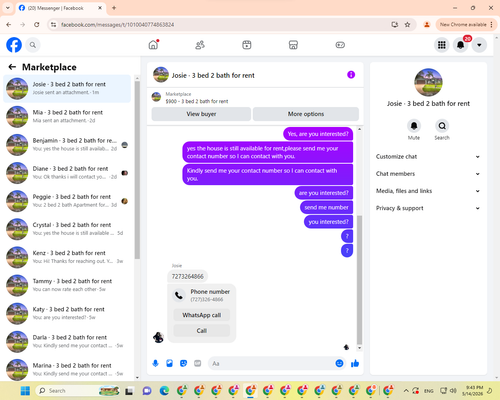Go to the Home feed icon
This screenshot has height=400, width=500.
click(153, 45)
